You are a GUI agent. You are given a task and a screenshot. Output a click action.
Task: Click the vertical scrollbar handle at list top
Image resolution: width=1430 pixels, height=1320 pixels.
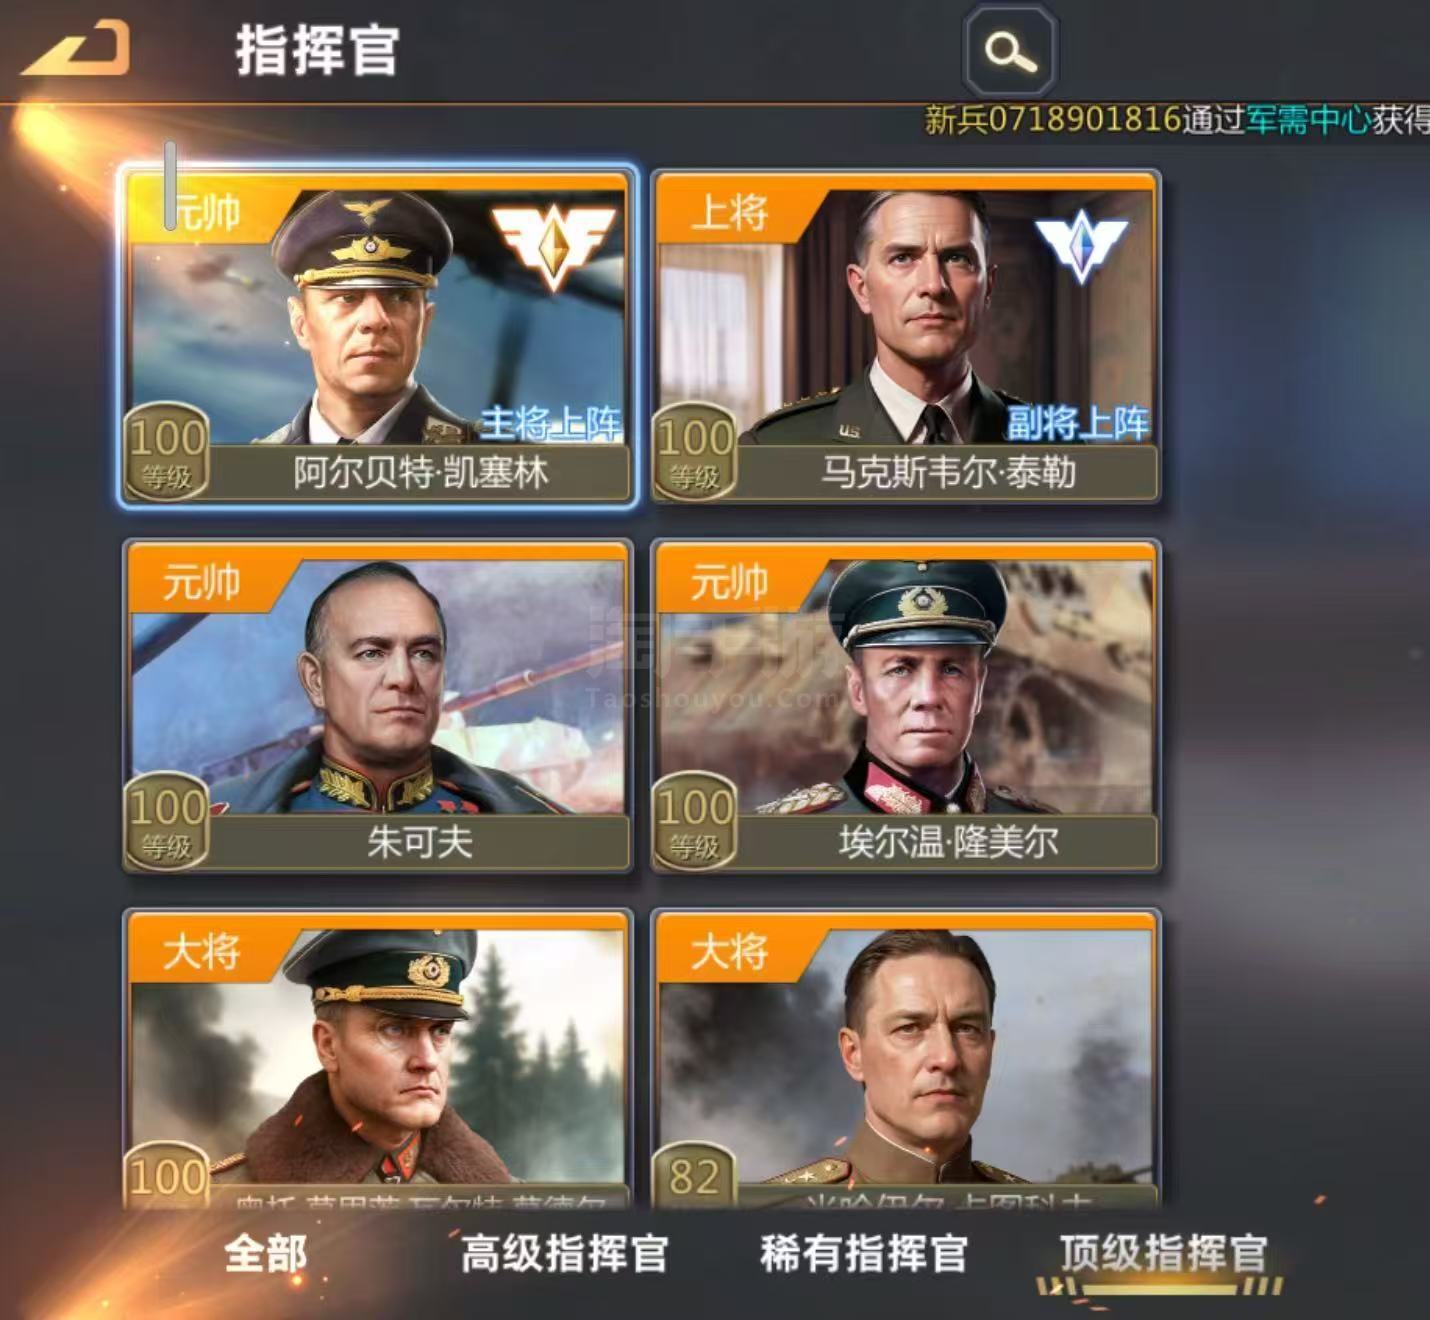tap(171, 186)
